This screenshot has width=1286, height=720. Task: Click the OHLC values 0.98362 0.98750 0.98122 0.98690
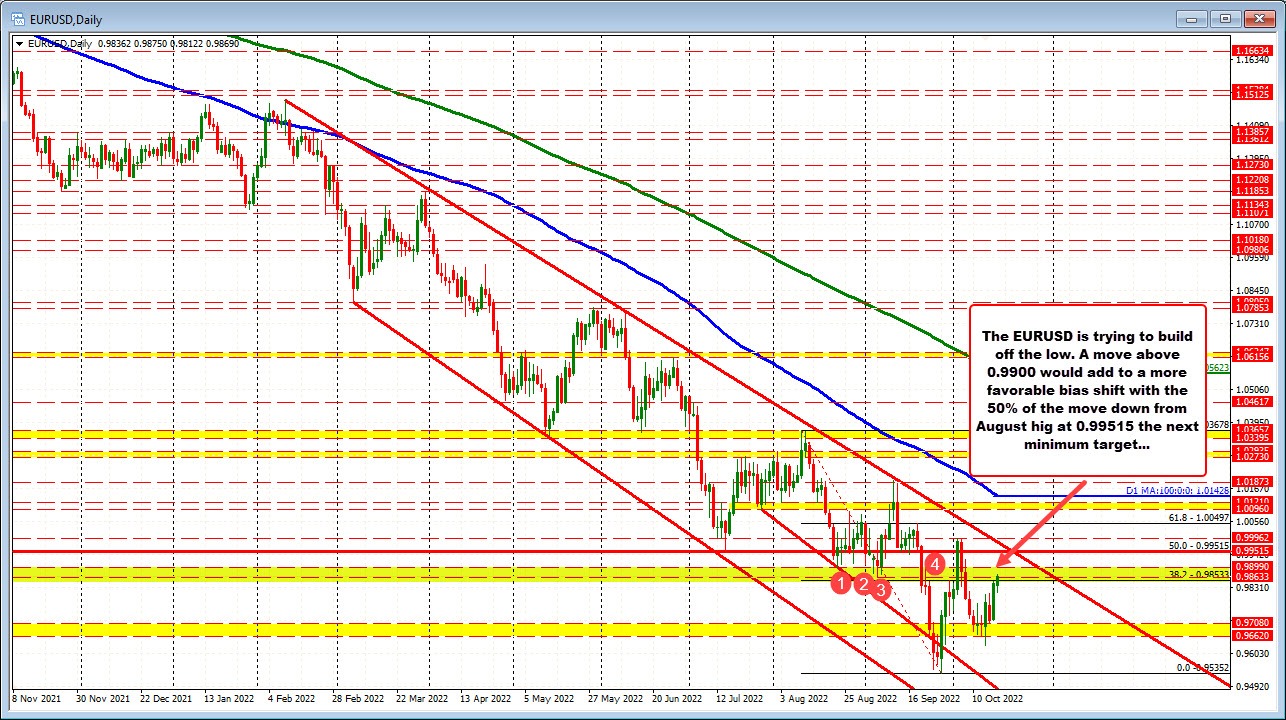[170, 44]
